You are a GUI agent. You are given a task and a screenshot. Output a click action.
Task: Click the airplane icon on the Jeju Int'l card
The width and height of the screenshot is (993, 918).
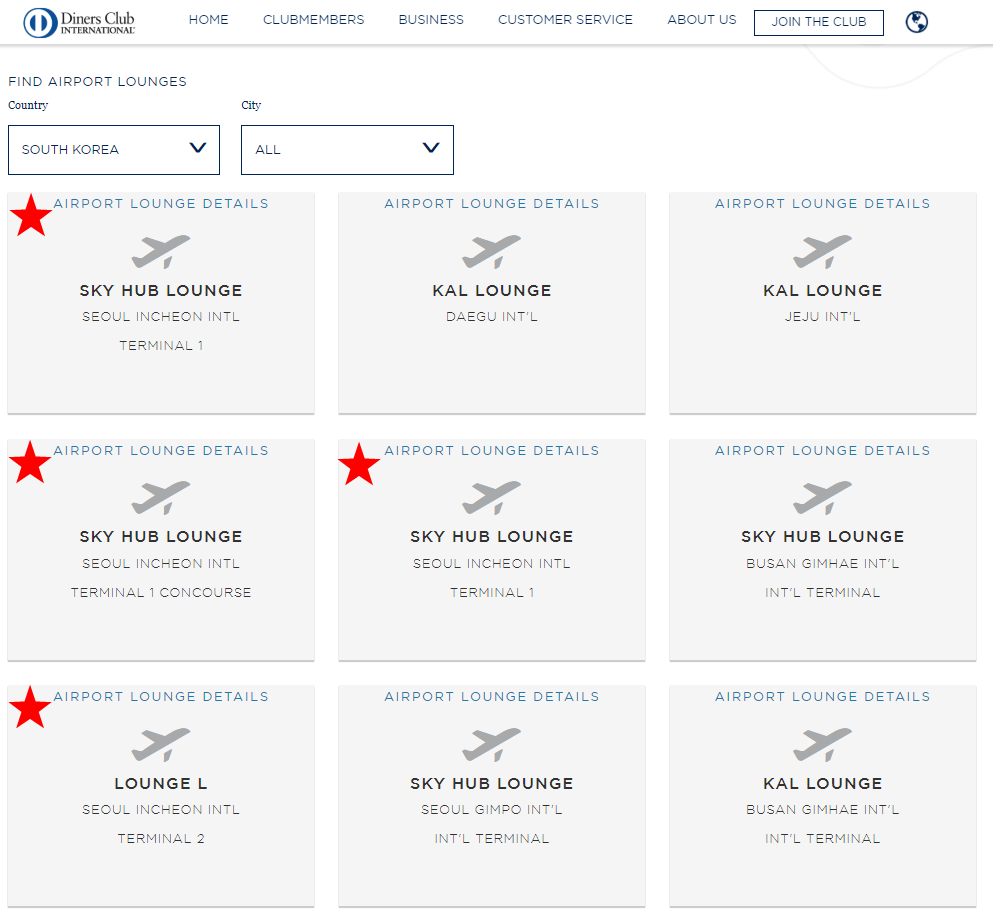pyautogui.click(x=823, y=251)
